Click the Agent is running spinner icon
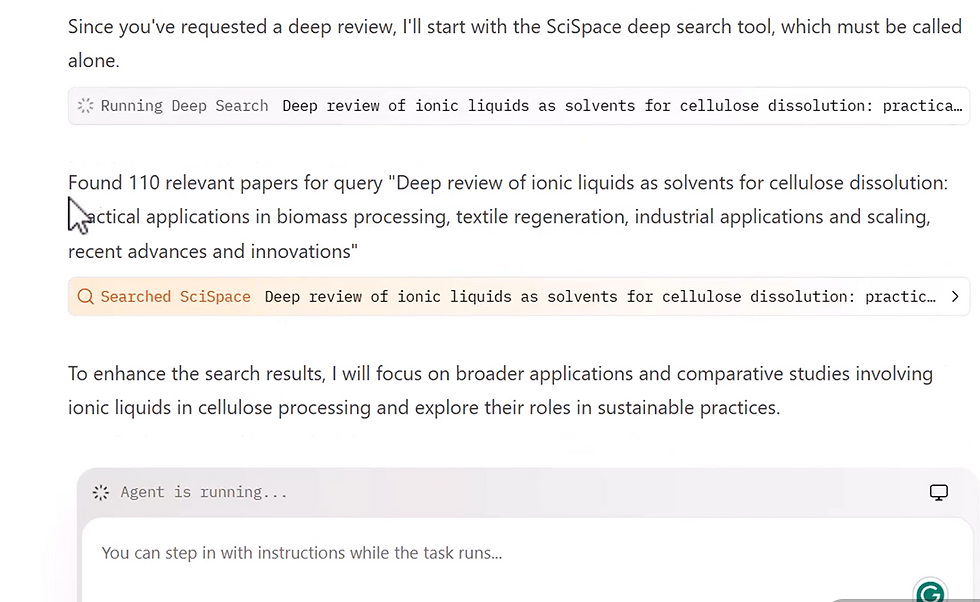This screenshot has width=980, height=602. click(100, 492)
